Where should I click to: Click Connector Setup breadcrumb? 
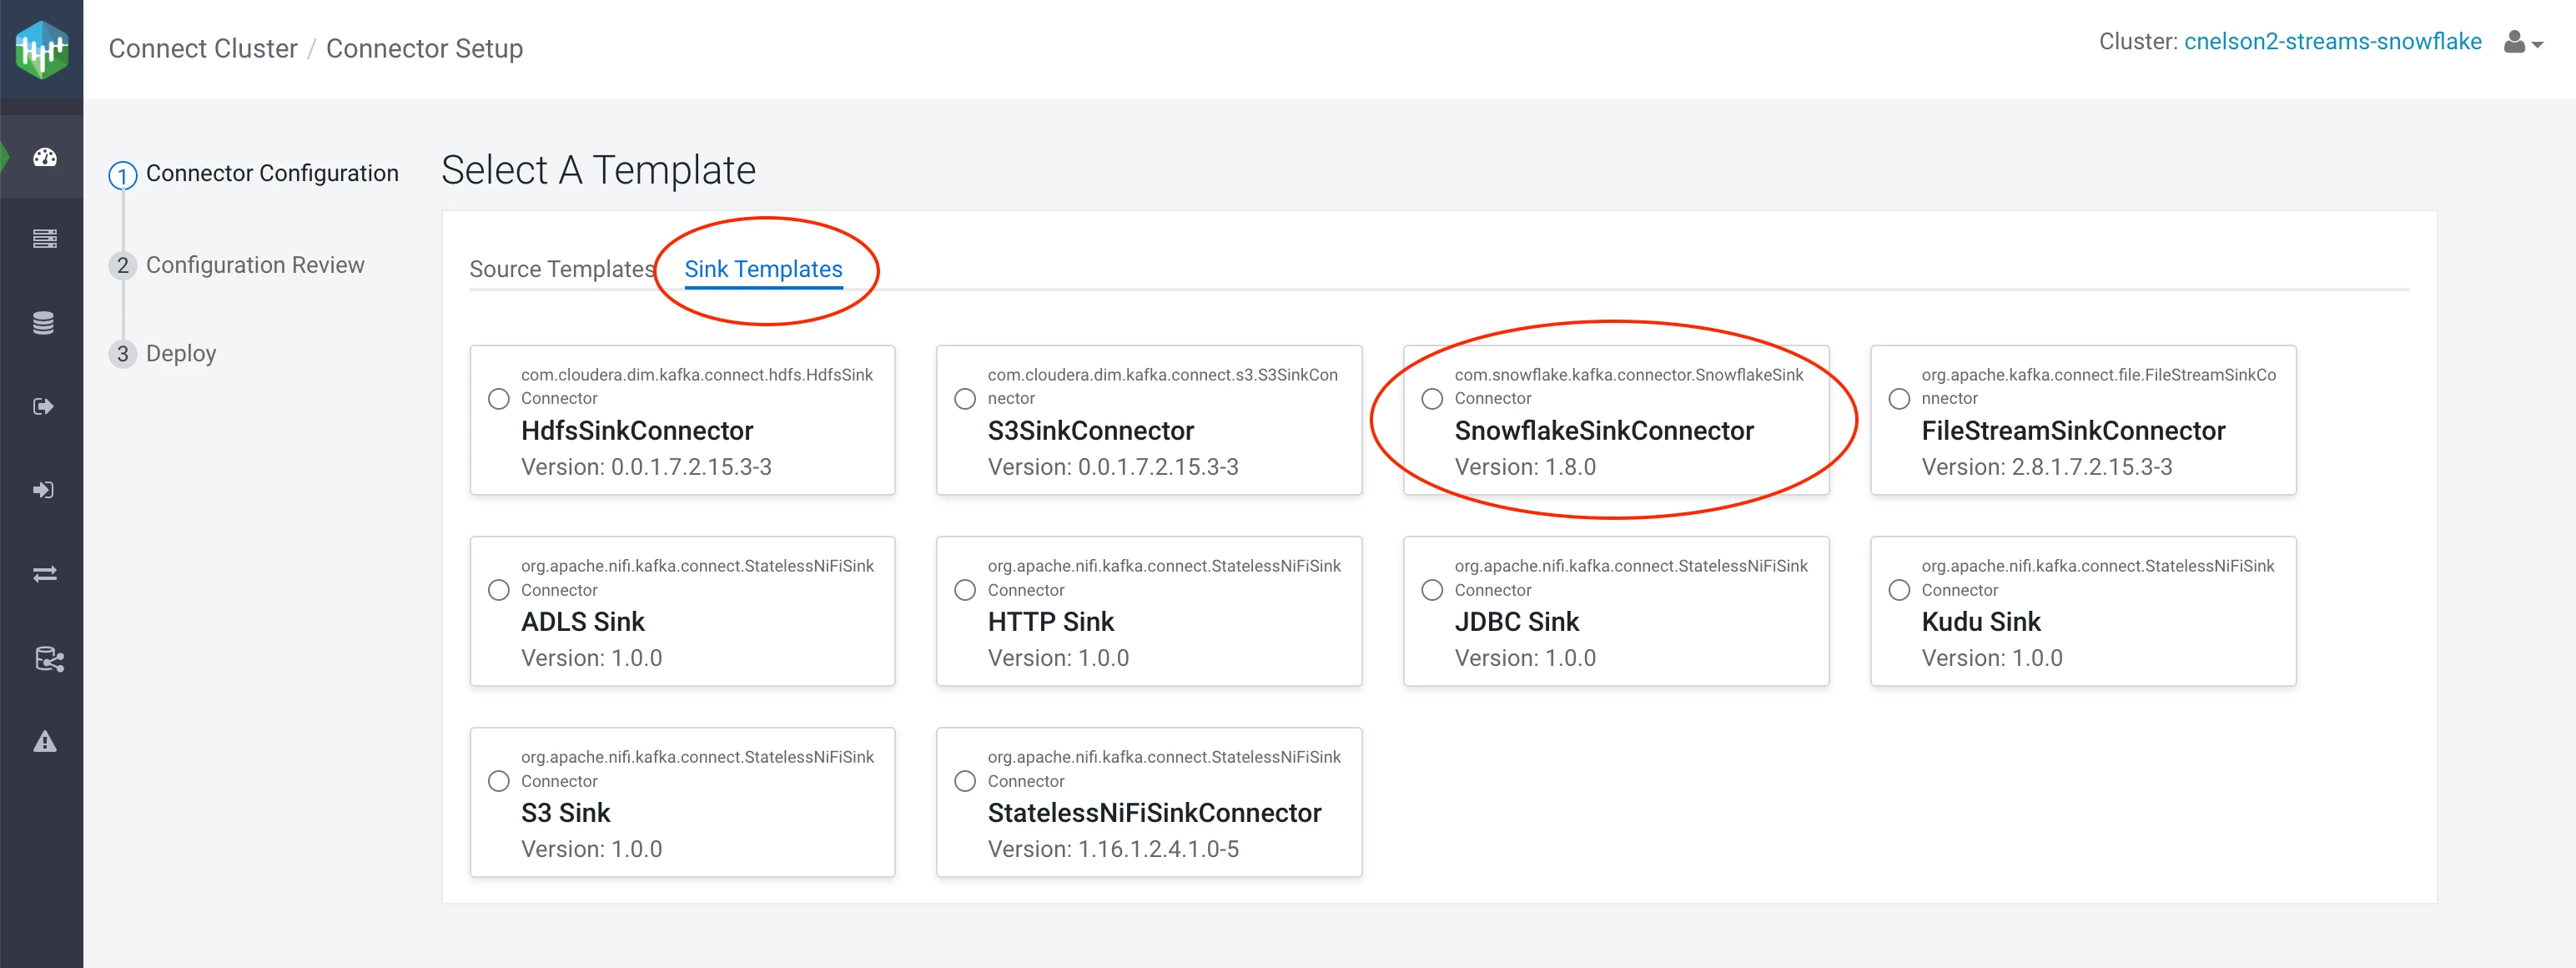[424, 48]
